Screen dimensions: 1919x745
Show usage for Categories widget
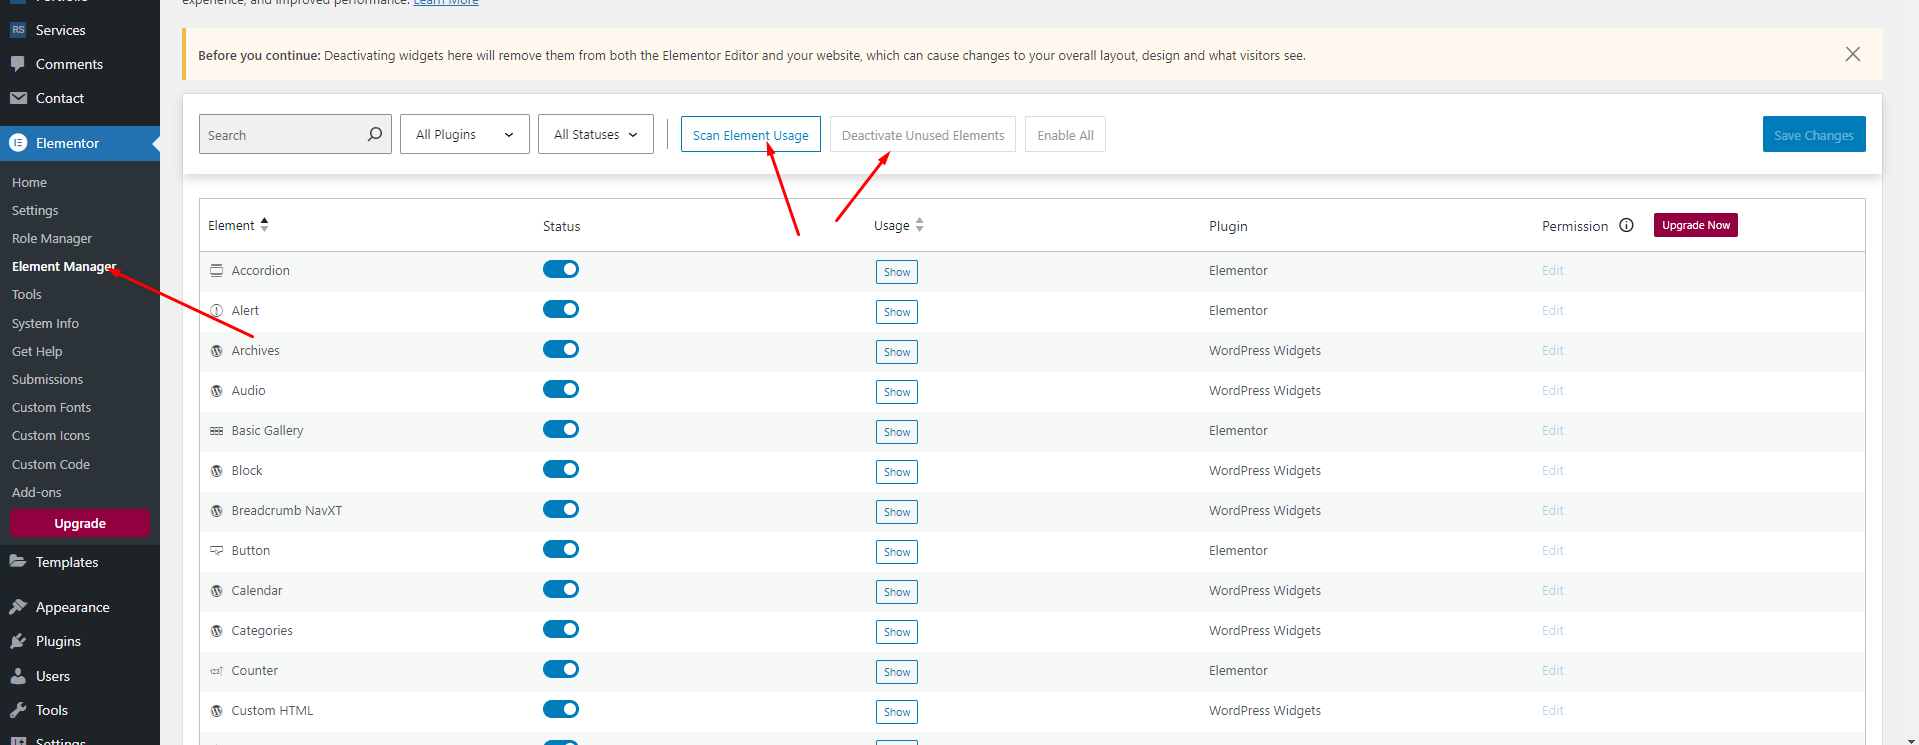pos(897,632)
